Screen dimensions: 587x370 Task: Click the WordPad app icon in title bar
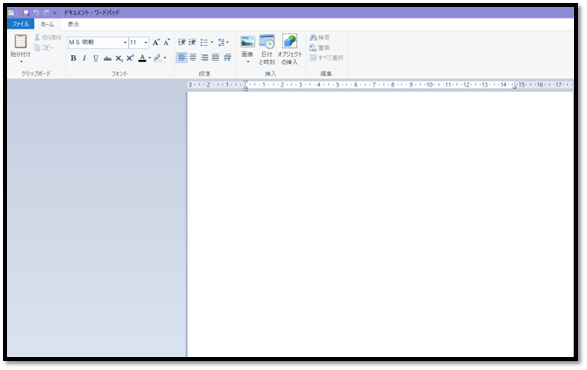12,13
